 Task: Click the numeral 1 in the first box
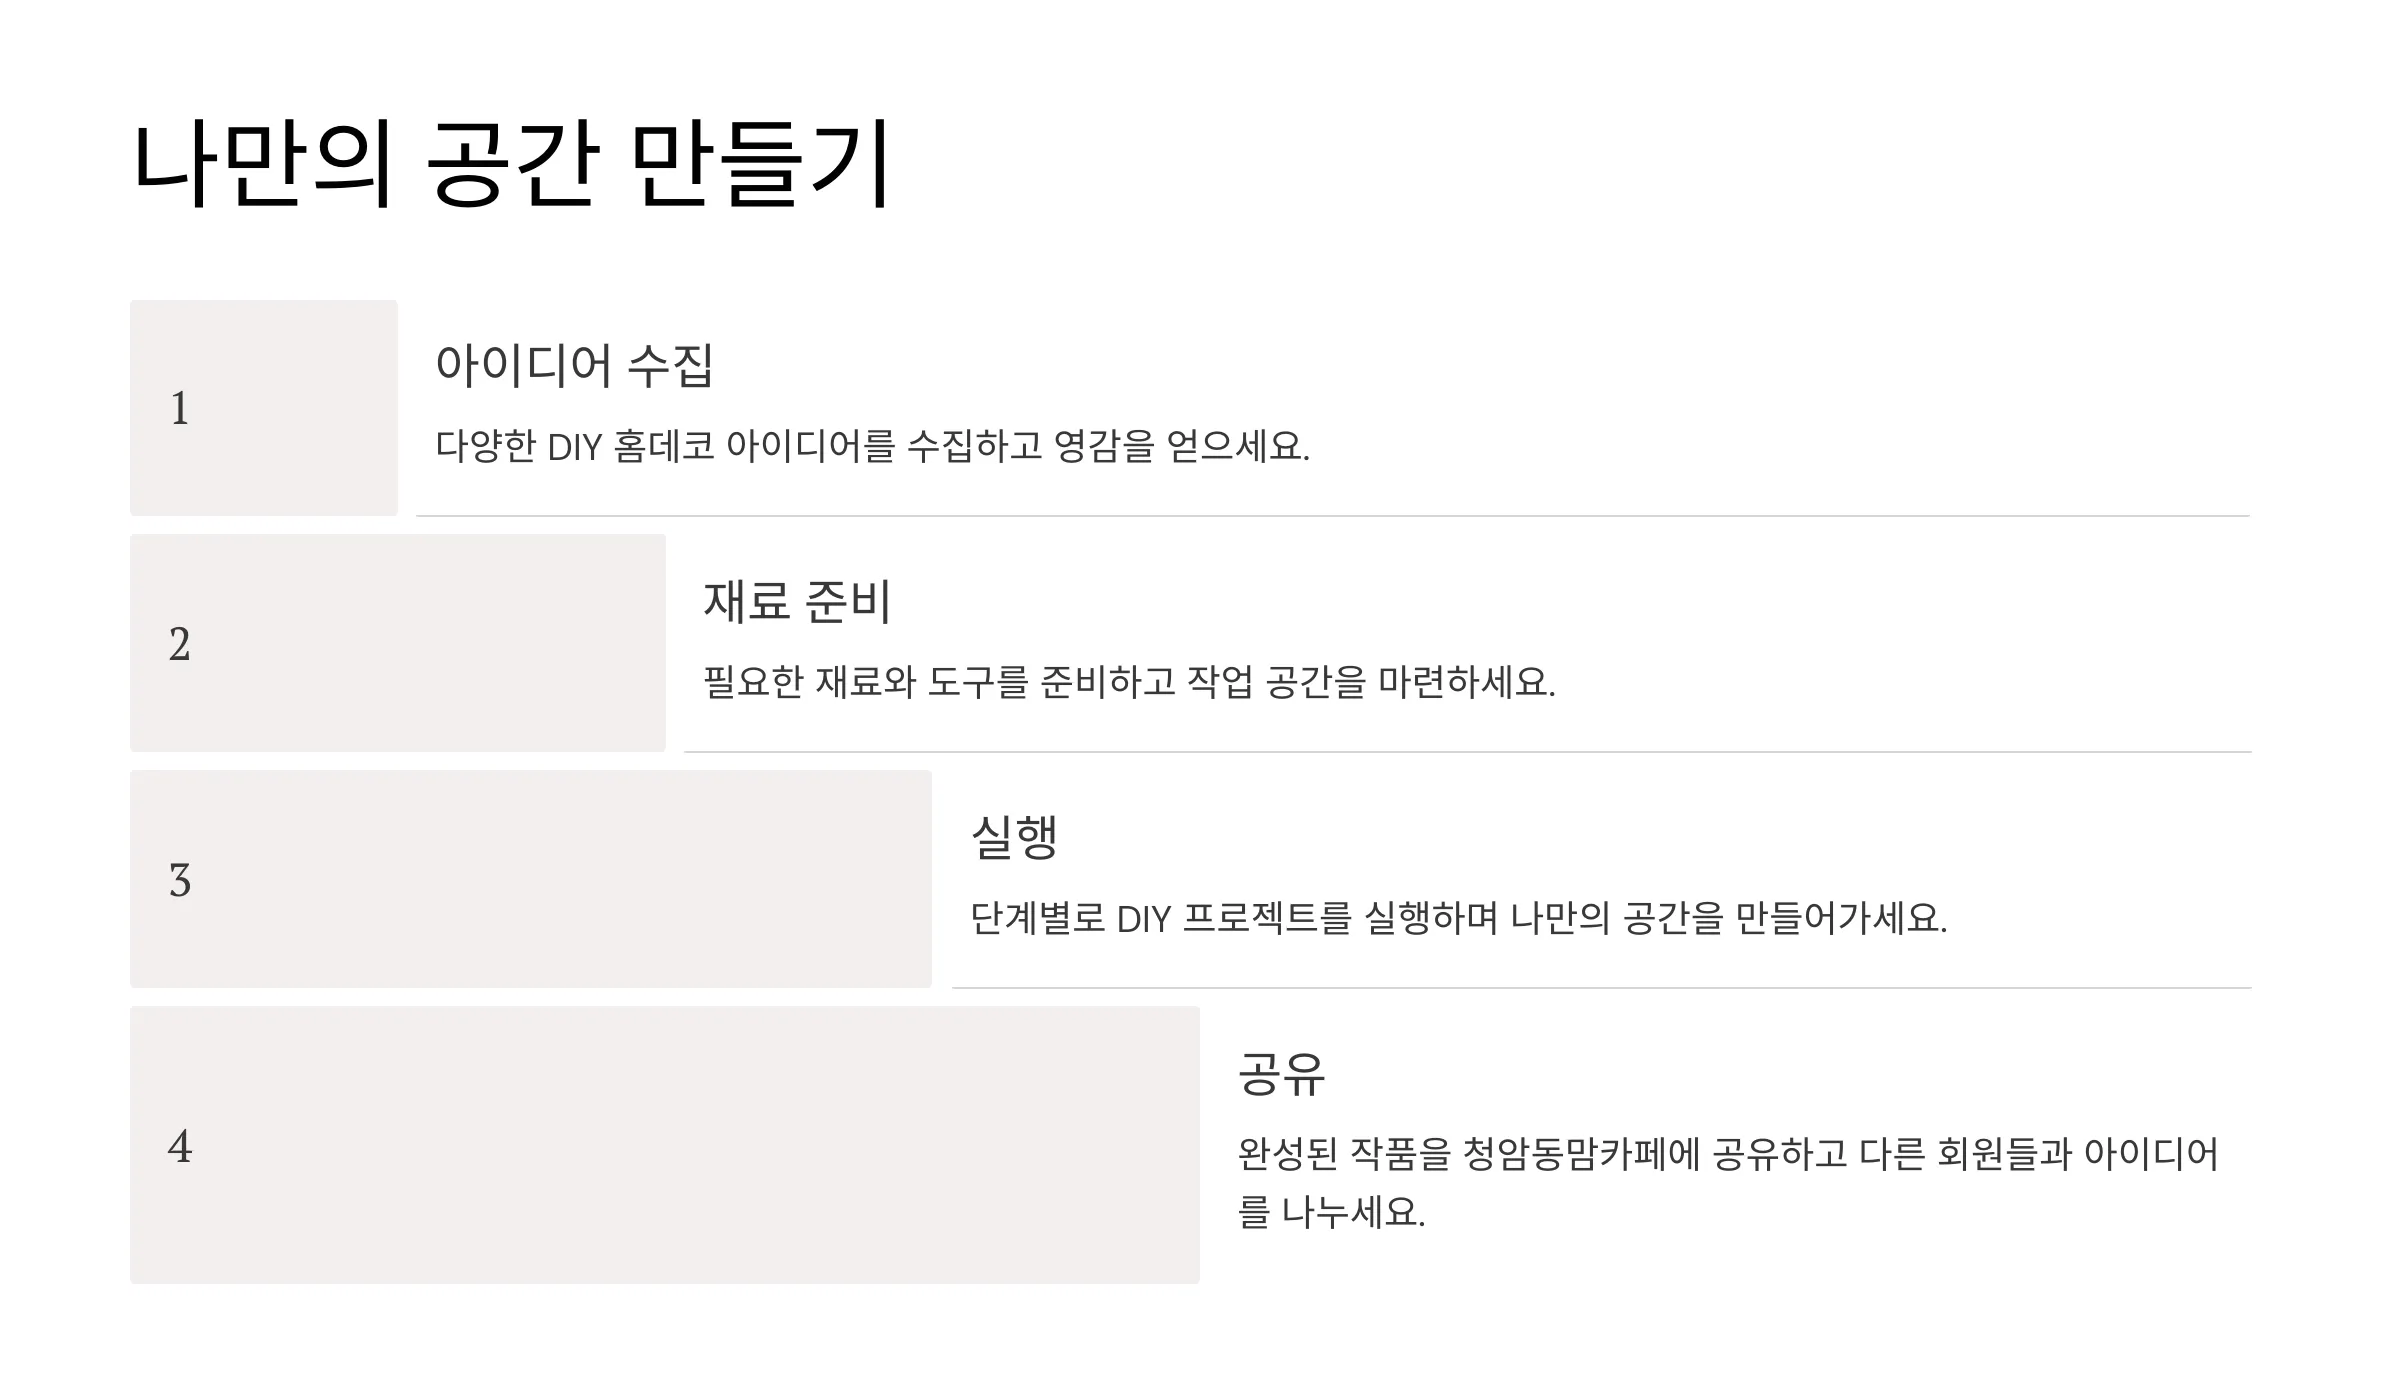(180, 408)
